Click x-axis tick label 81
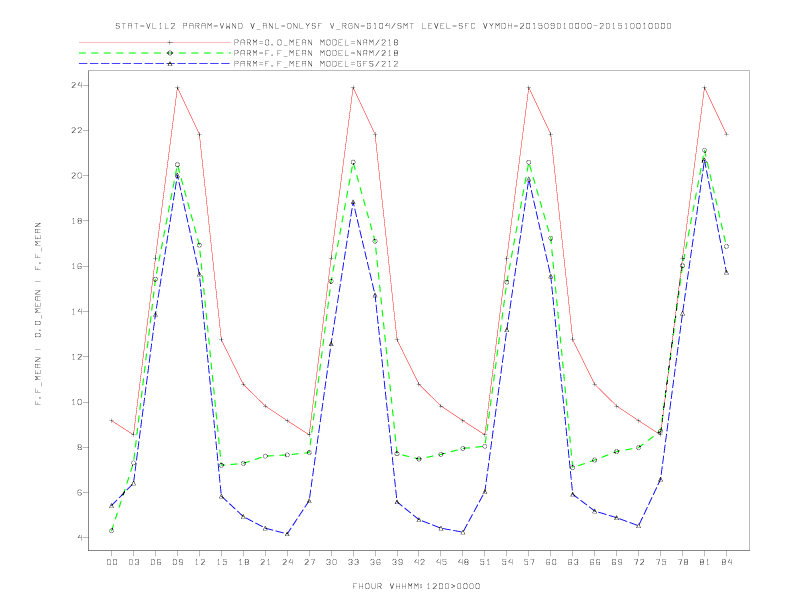 (705, 562)
